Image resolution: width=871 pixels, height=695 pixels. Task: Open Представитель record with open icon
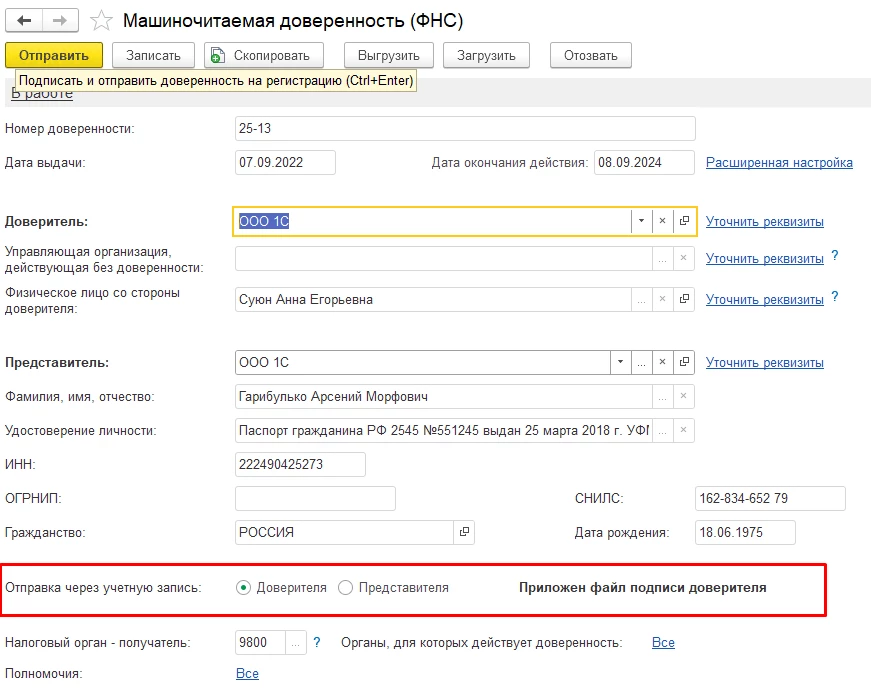685,362
